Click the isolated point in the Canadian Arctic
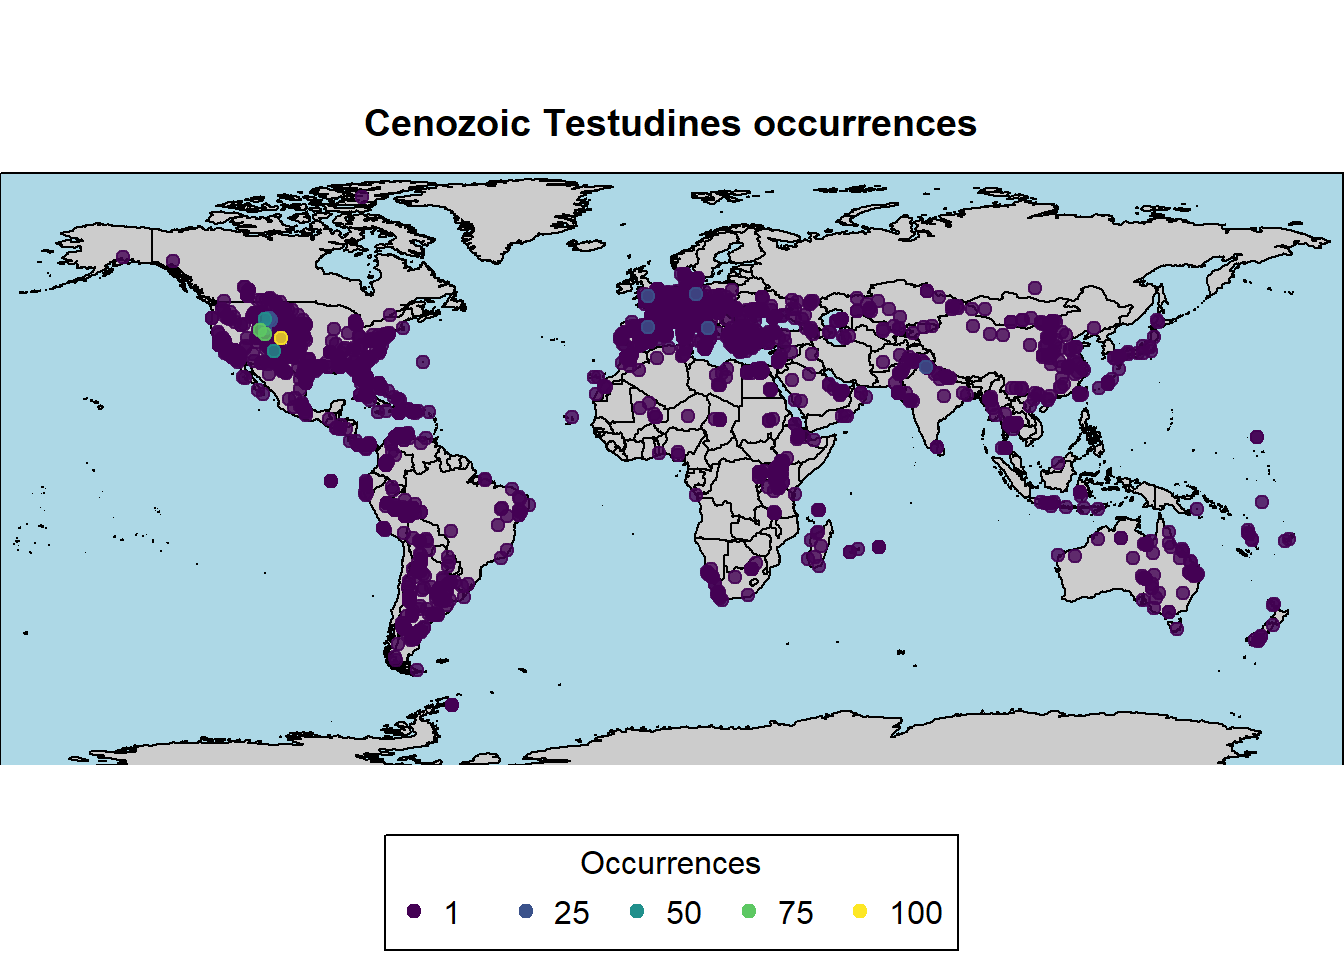 pos(362,197)
